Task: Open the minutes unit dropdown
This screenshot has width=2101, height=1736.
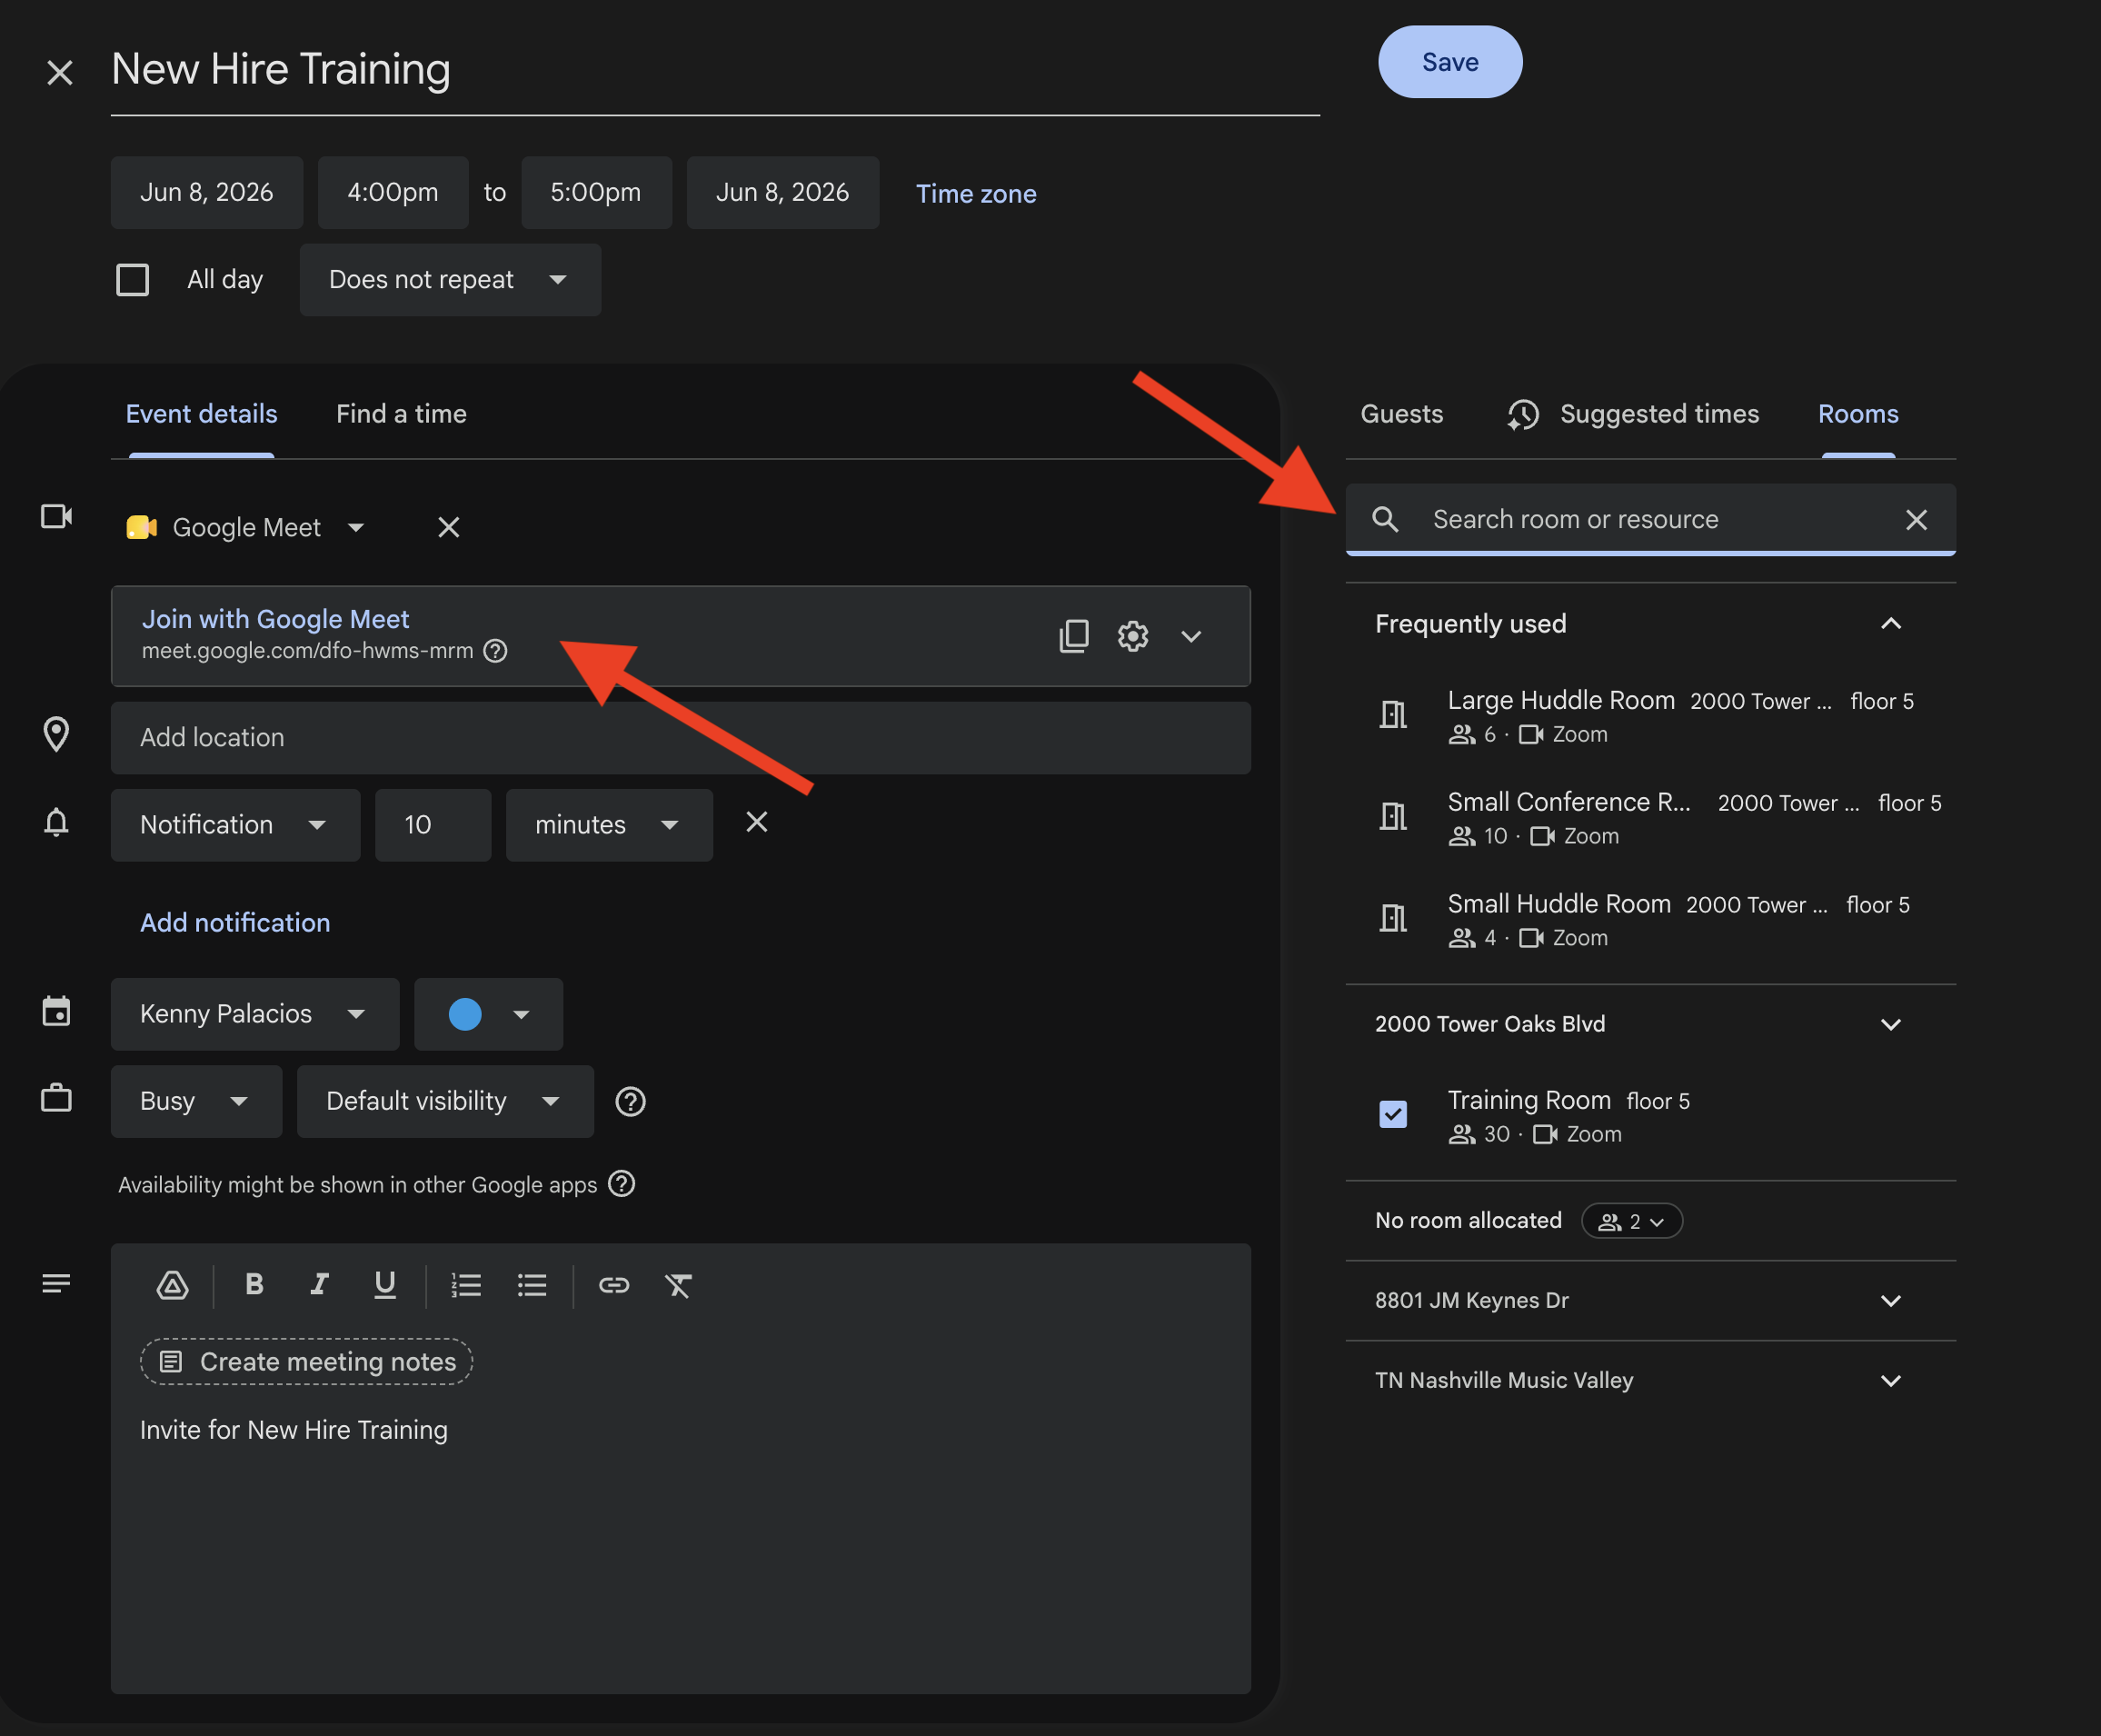Action: [x=609, y=825]
